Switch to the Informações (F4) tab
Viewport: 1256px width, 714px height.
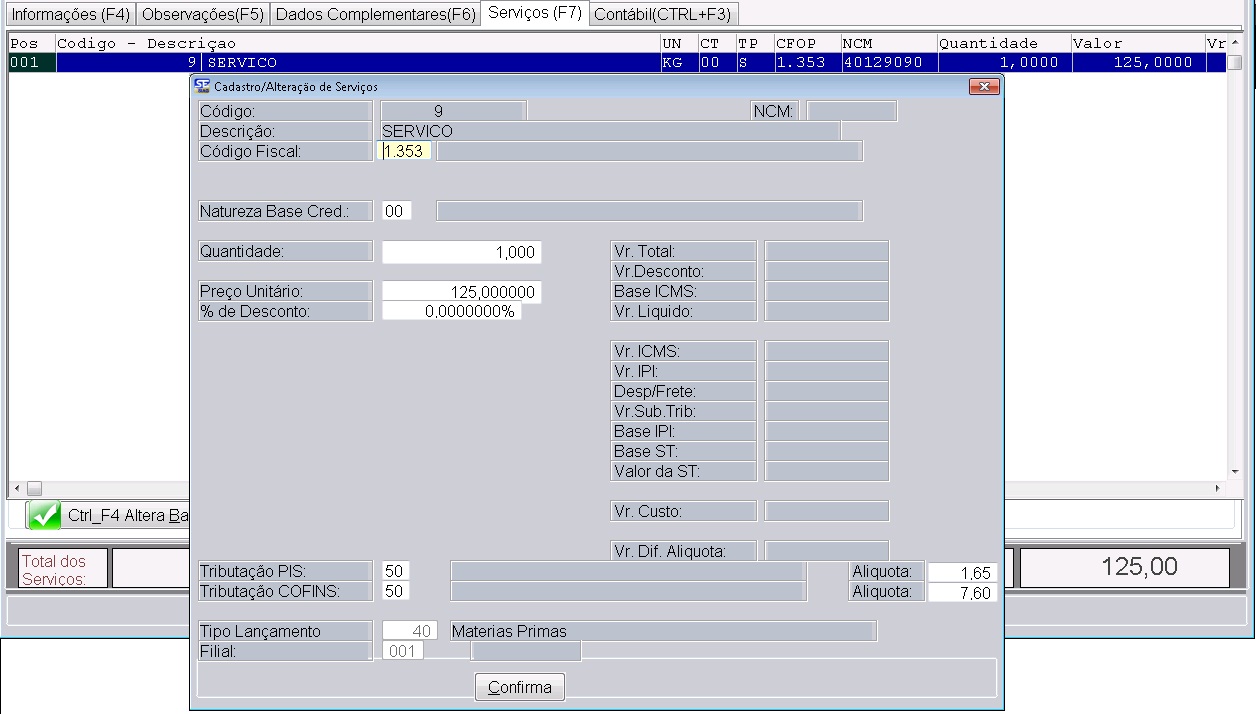[70, 14]
